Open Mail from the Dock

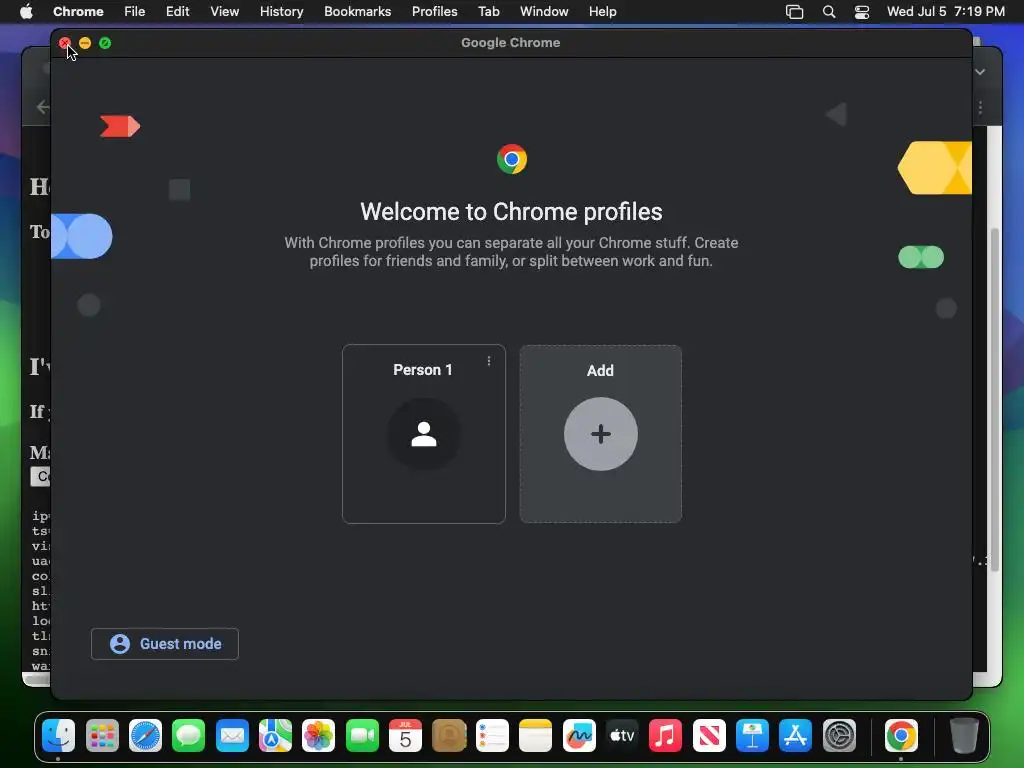tap(232, 736)
